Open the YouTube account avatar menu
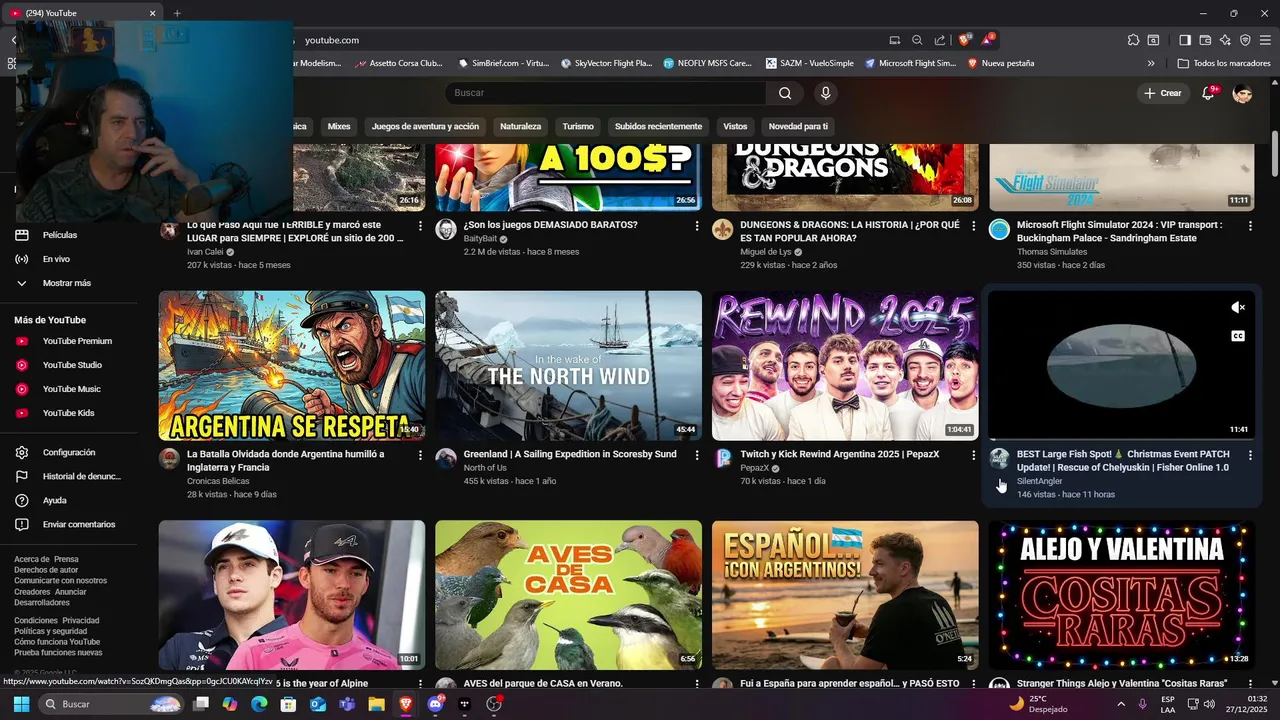This screenshot has height=720, width=1280. pos(1243,93)
